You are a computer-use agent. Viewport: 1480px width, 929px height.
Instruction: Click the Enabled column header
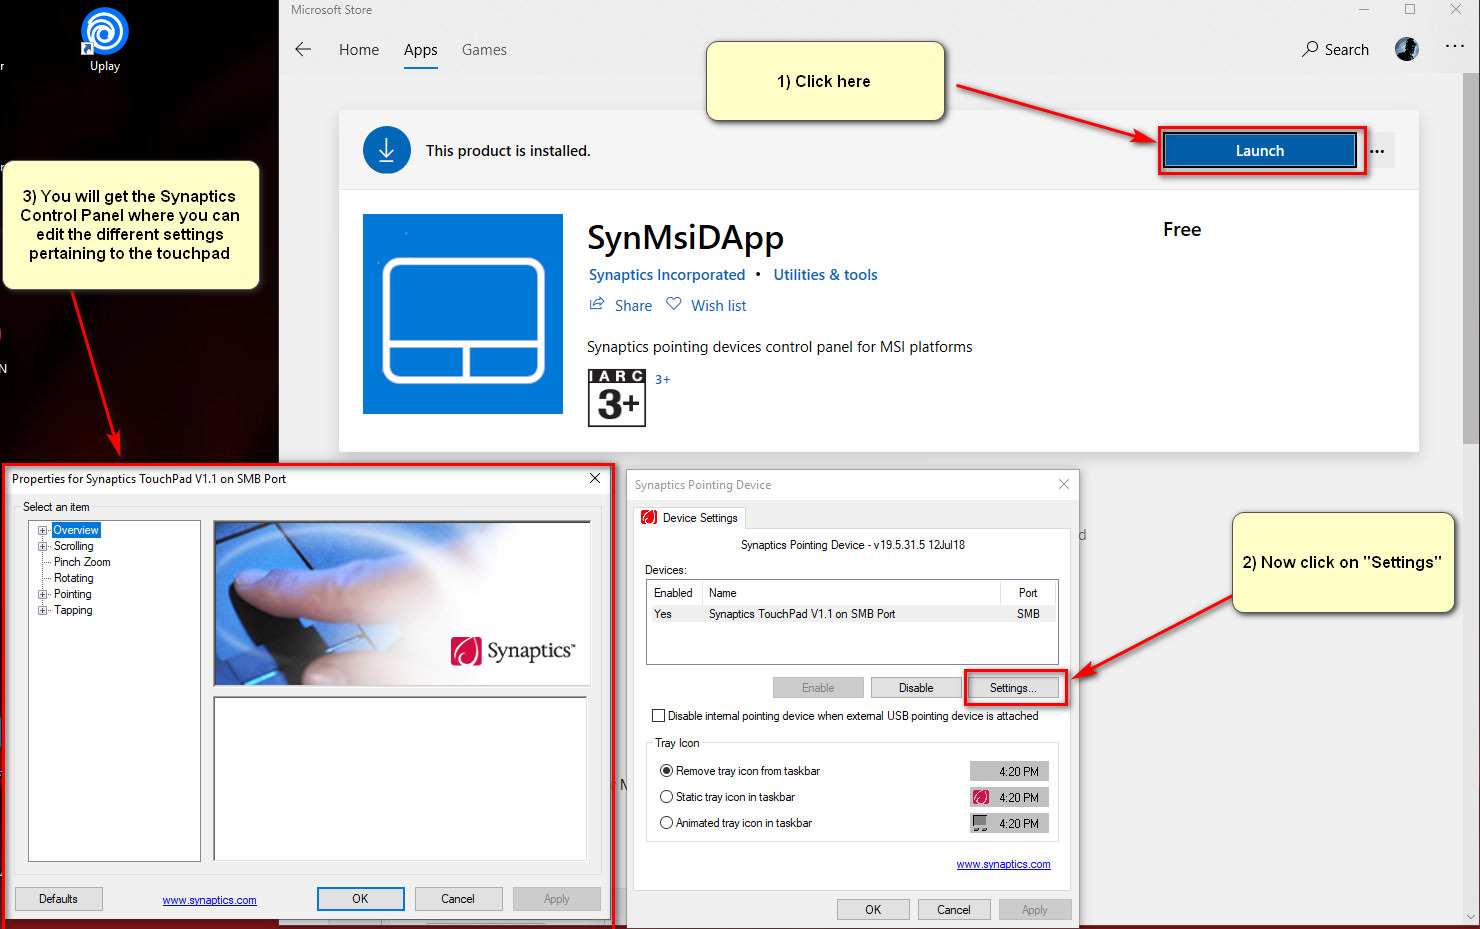(x=674, y=593)
